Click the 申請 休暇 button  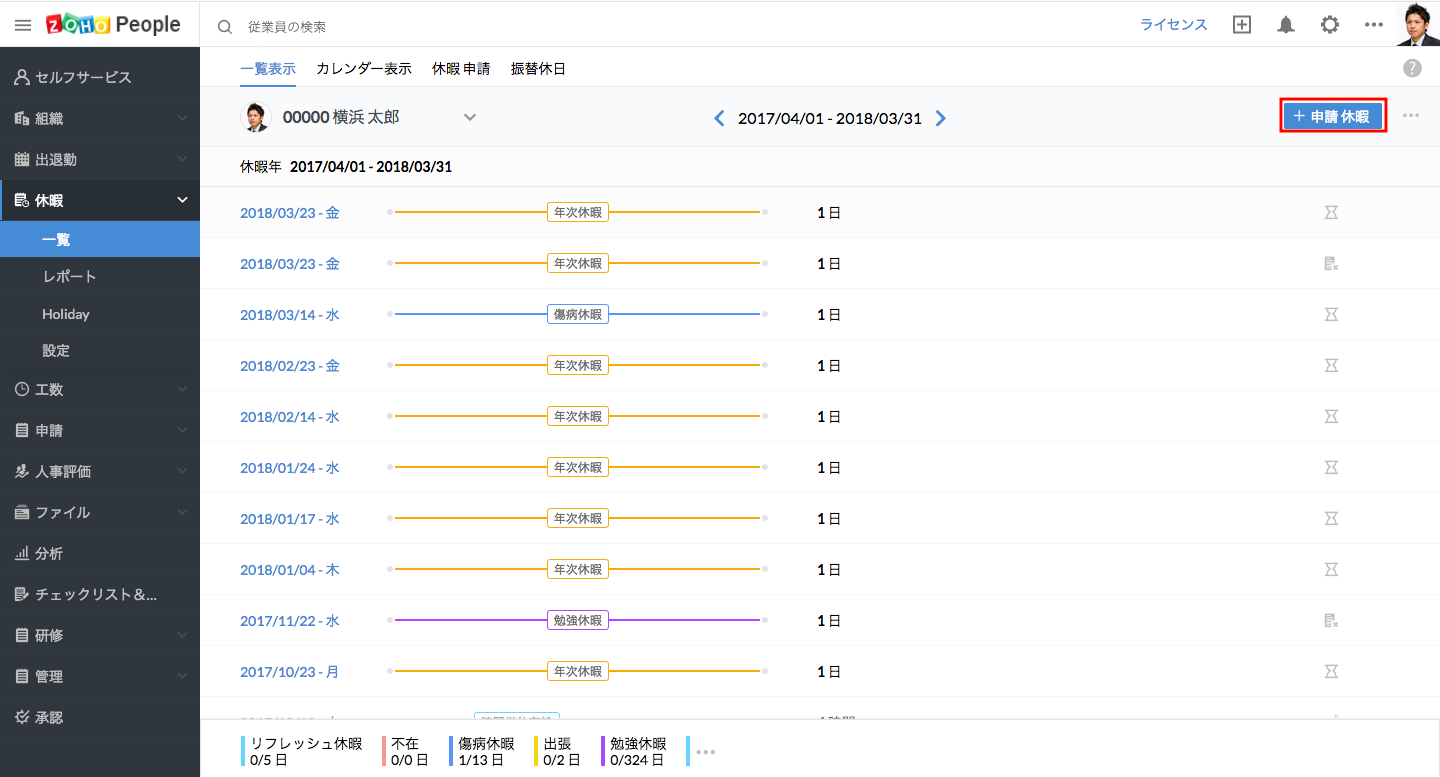(1333, 116)
